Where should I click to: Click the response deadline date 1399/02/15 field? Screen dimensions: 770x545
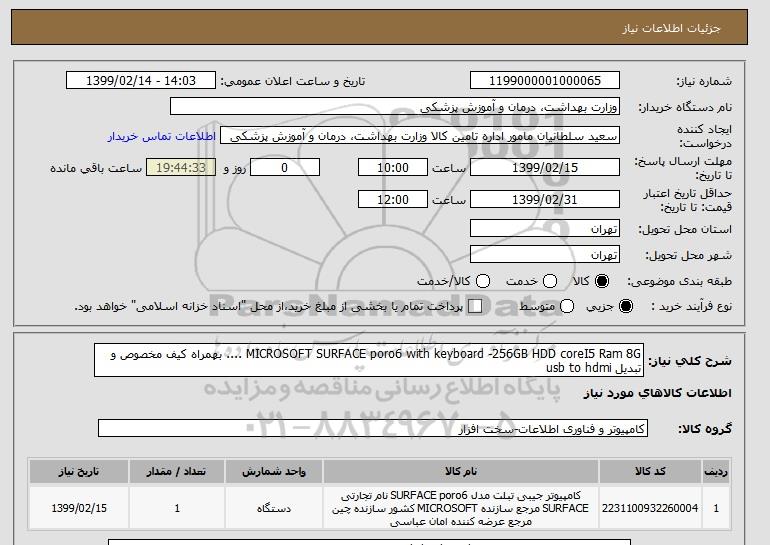point(545,167)
